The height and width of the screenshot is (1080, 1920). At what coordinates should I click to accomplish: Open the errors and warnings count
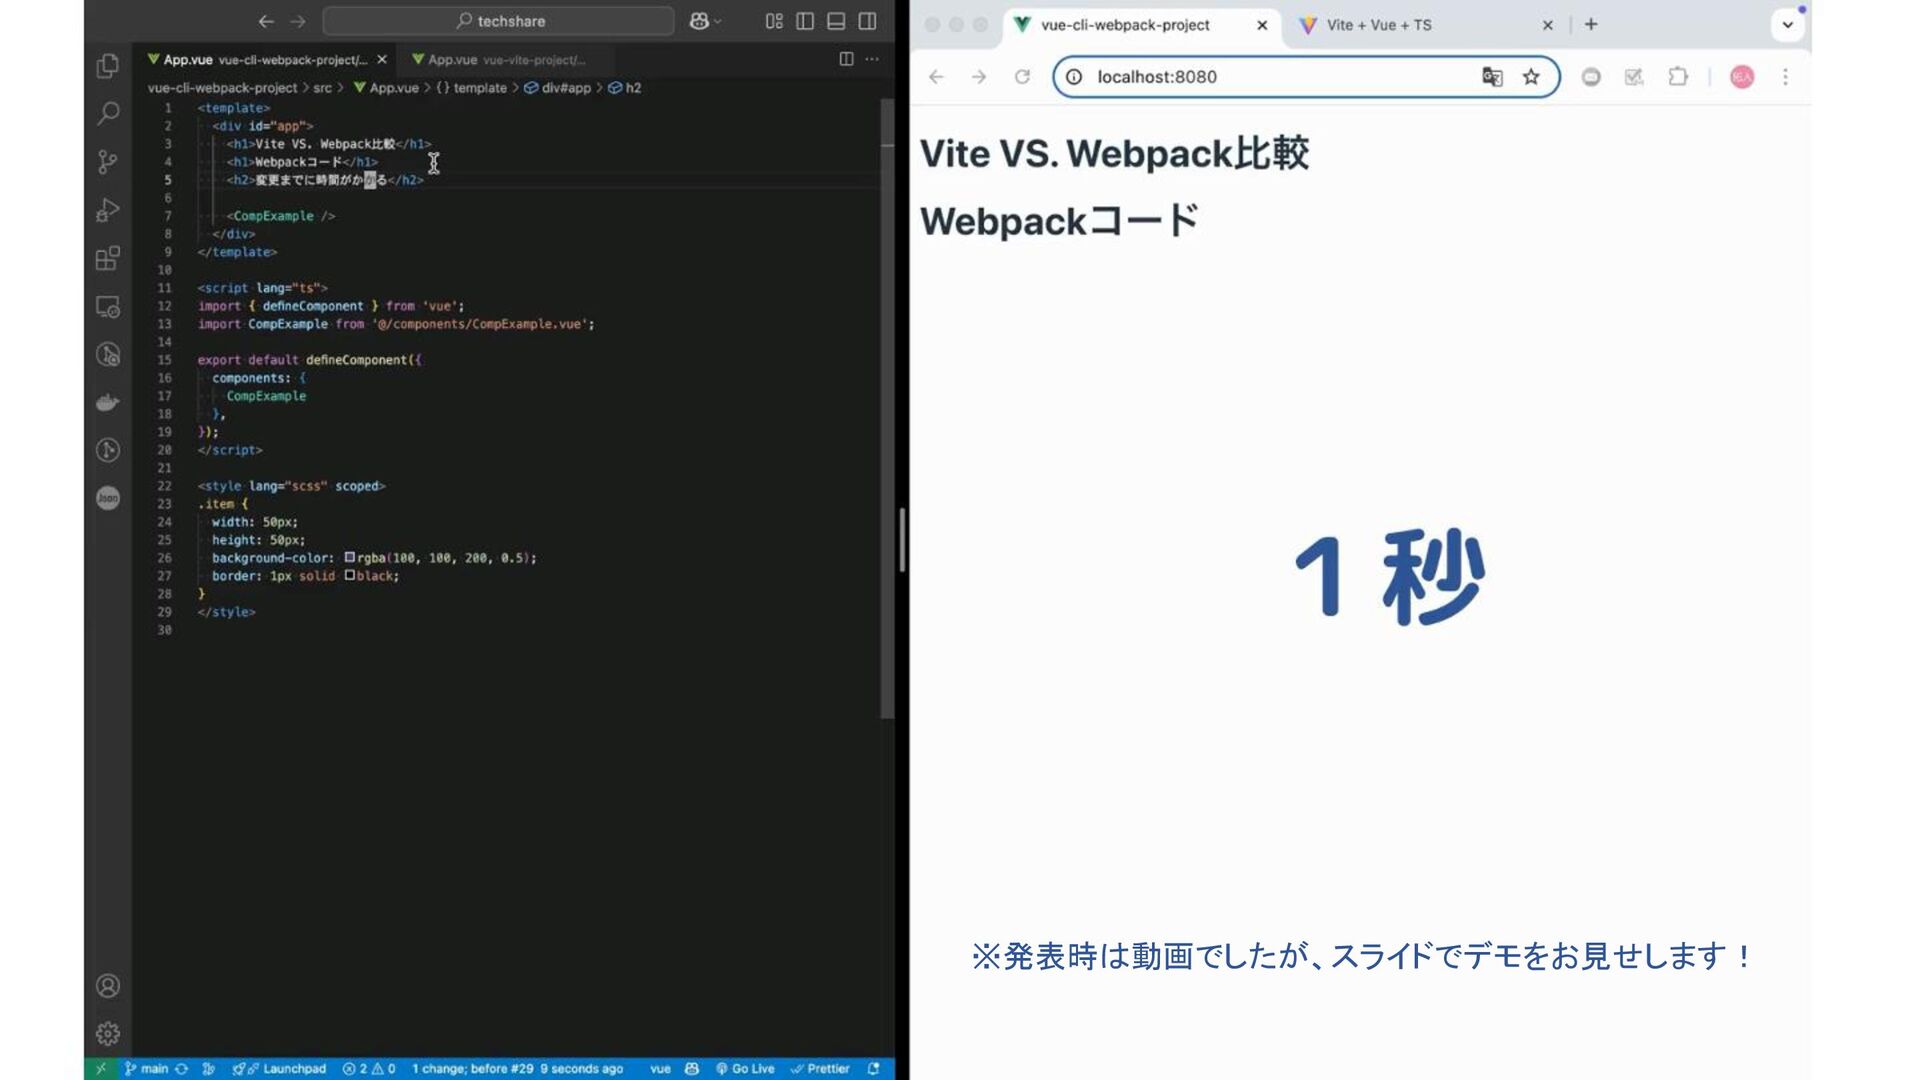click(x=369, y=1068)
